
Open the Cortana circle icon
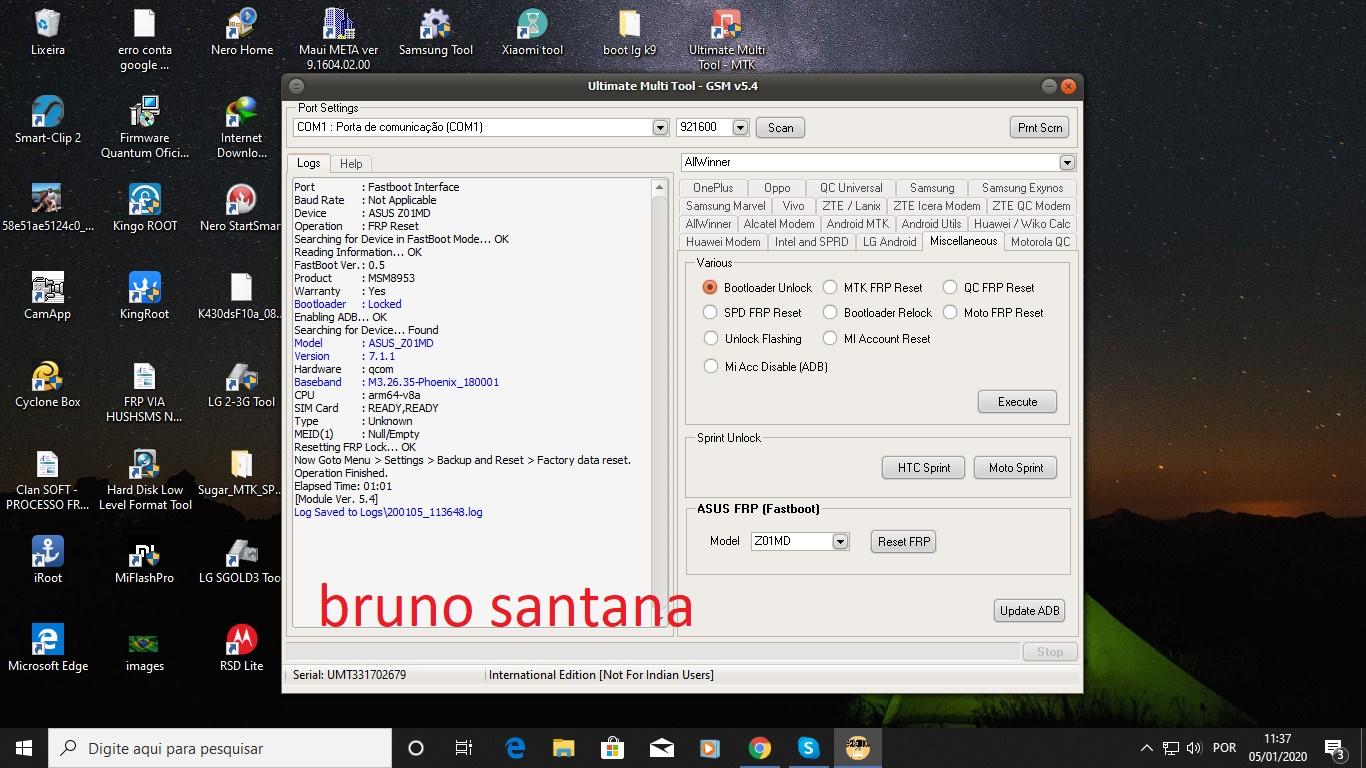coord(416,748)
